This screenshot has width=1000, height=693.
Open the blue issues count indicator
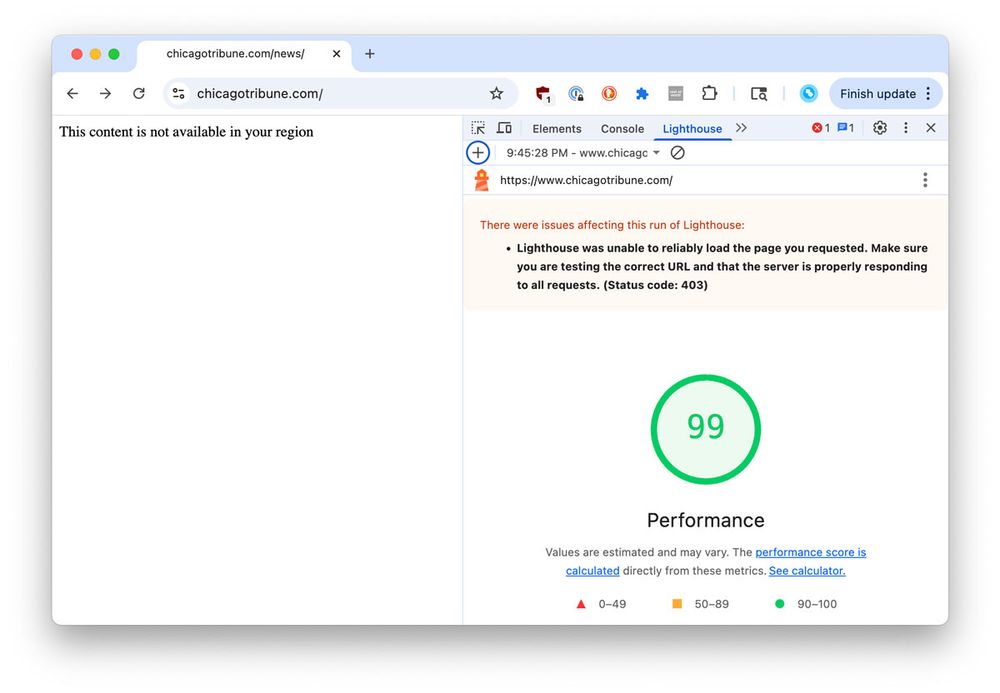coord(846,128)
